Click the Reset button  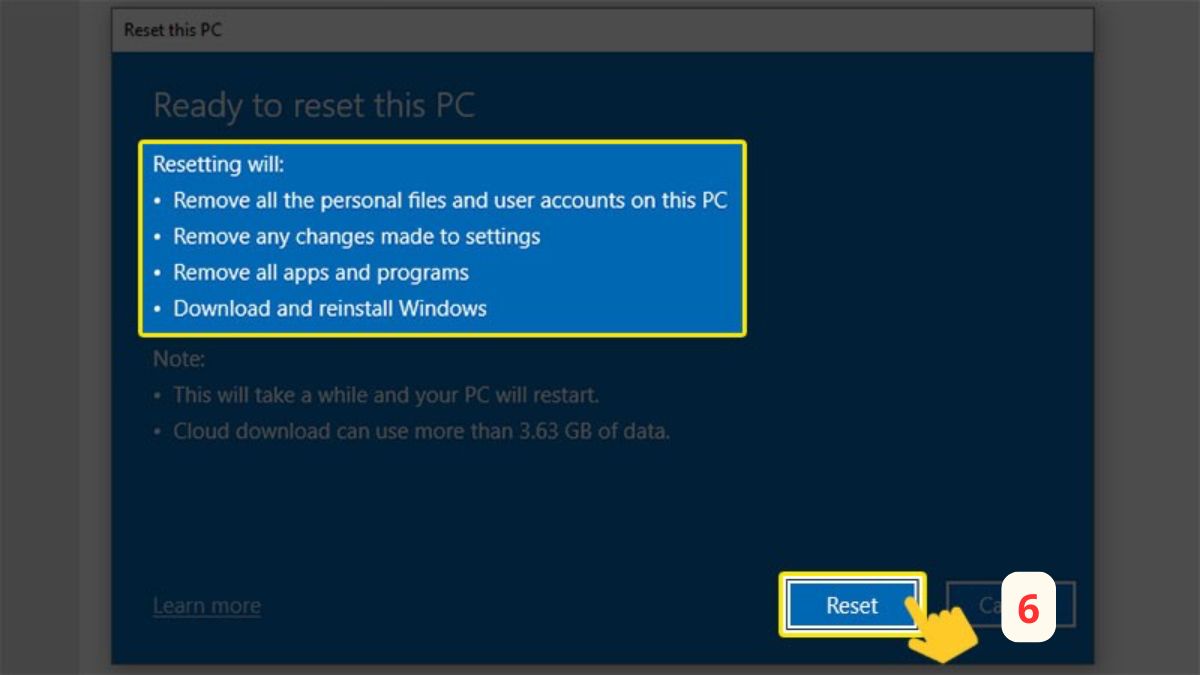pyautogui.click(x=851, y=605)
